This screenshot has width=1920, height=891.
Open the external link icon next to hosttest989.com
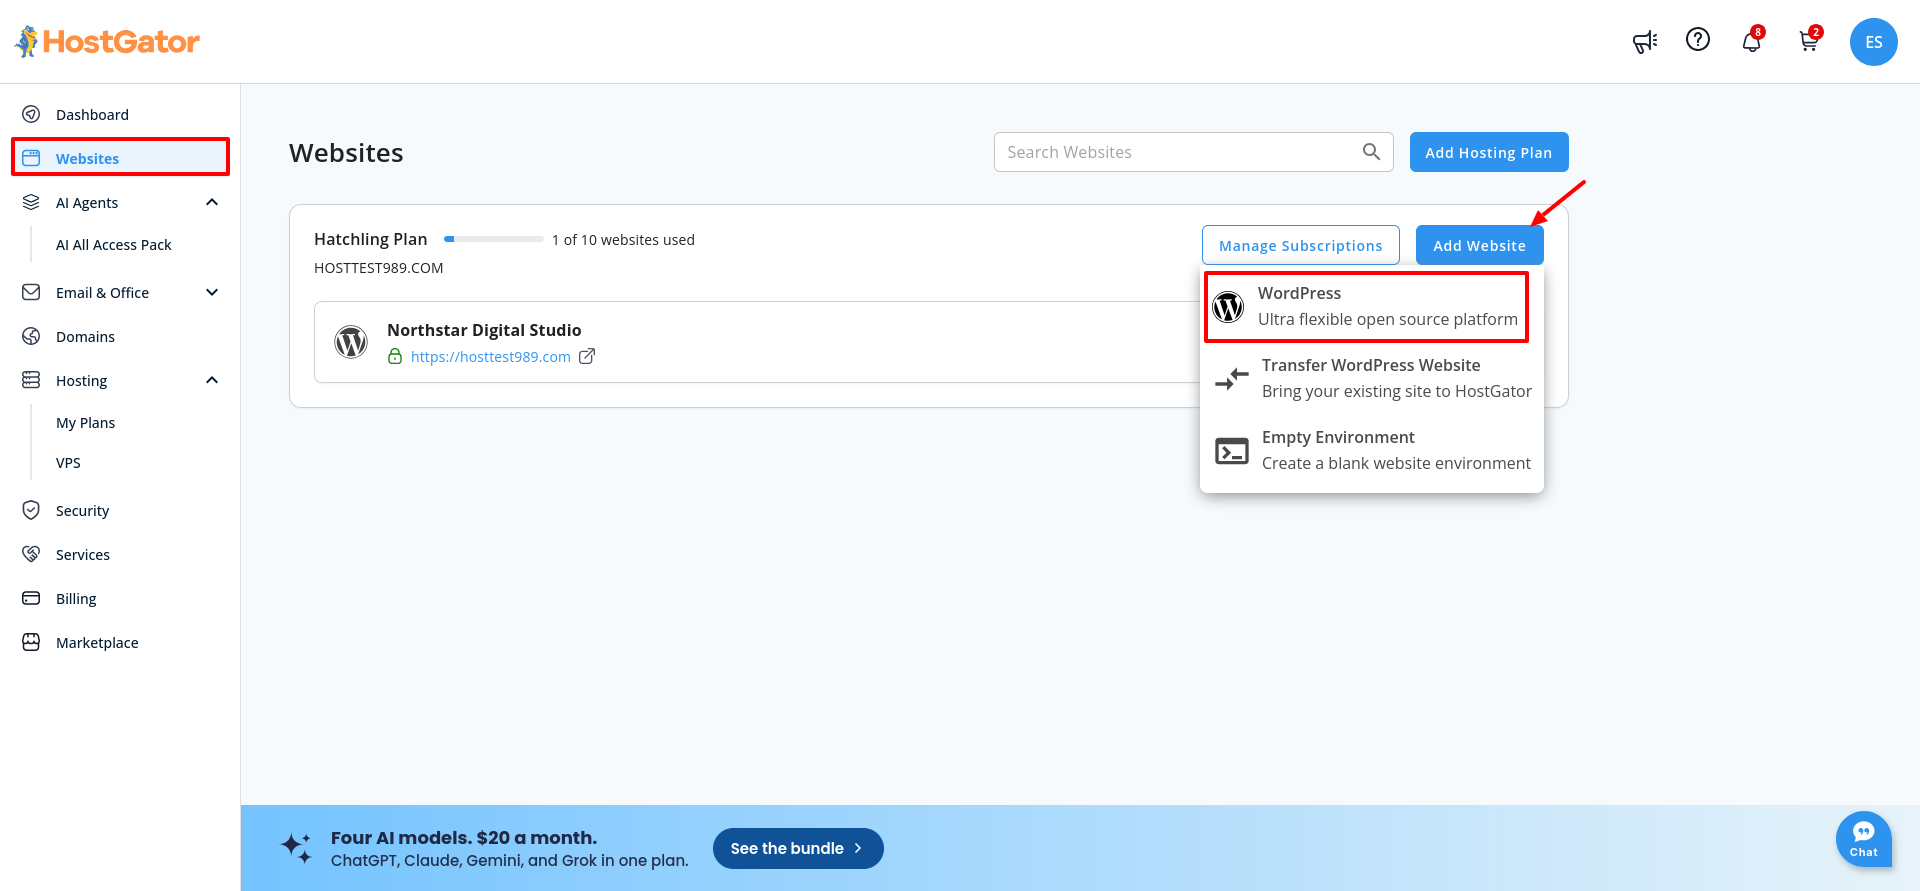tap(587, 356)
